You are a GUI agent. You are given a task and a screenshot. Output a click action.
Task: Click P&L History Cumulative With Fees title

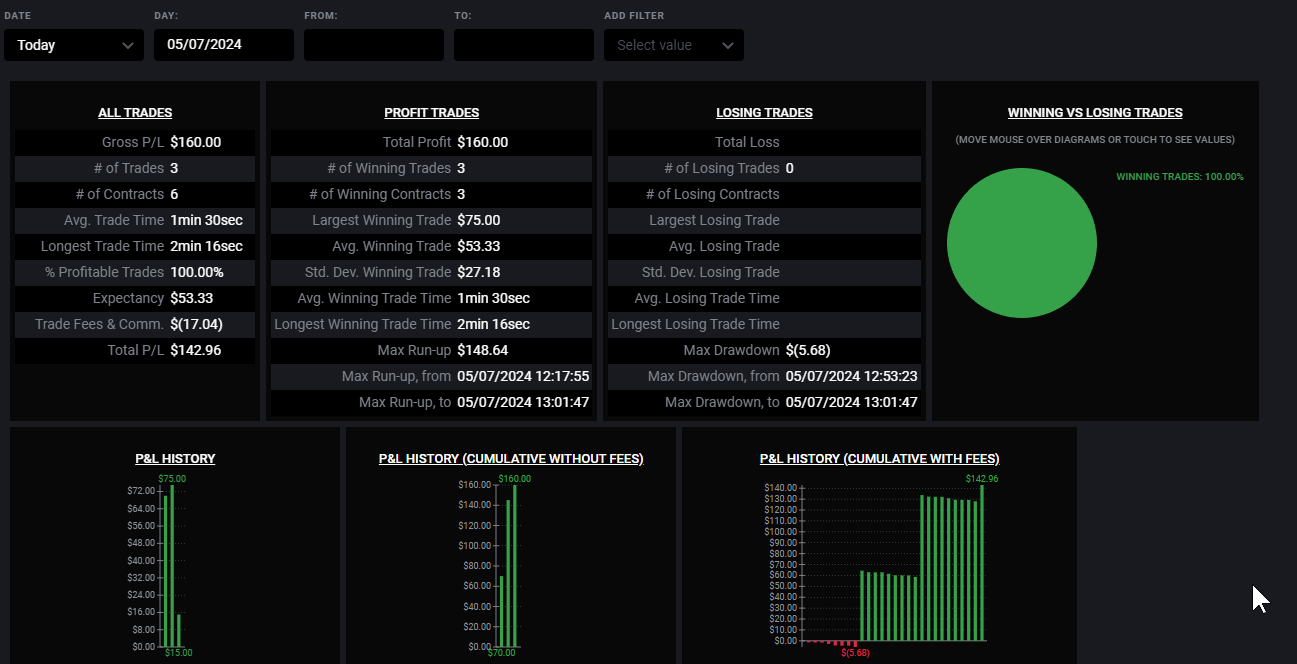click(x=879, y=459)
